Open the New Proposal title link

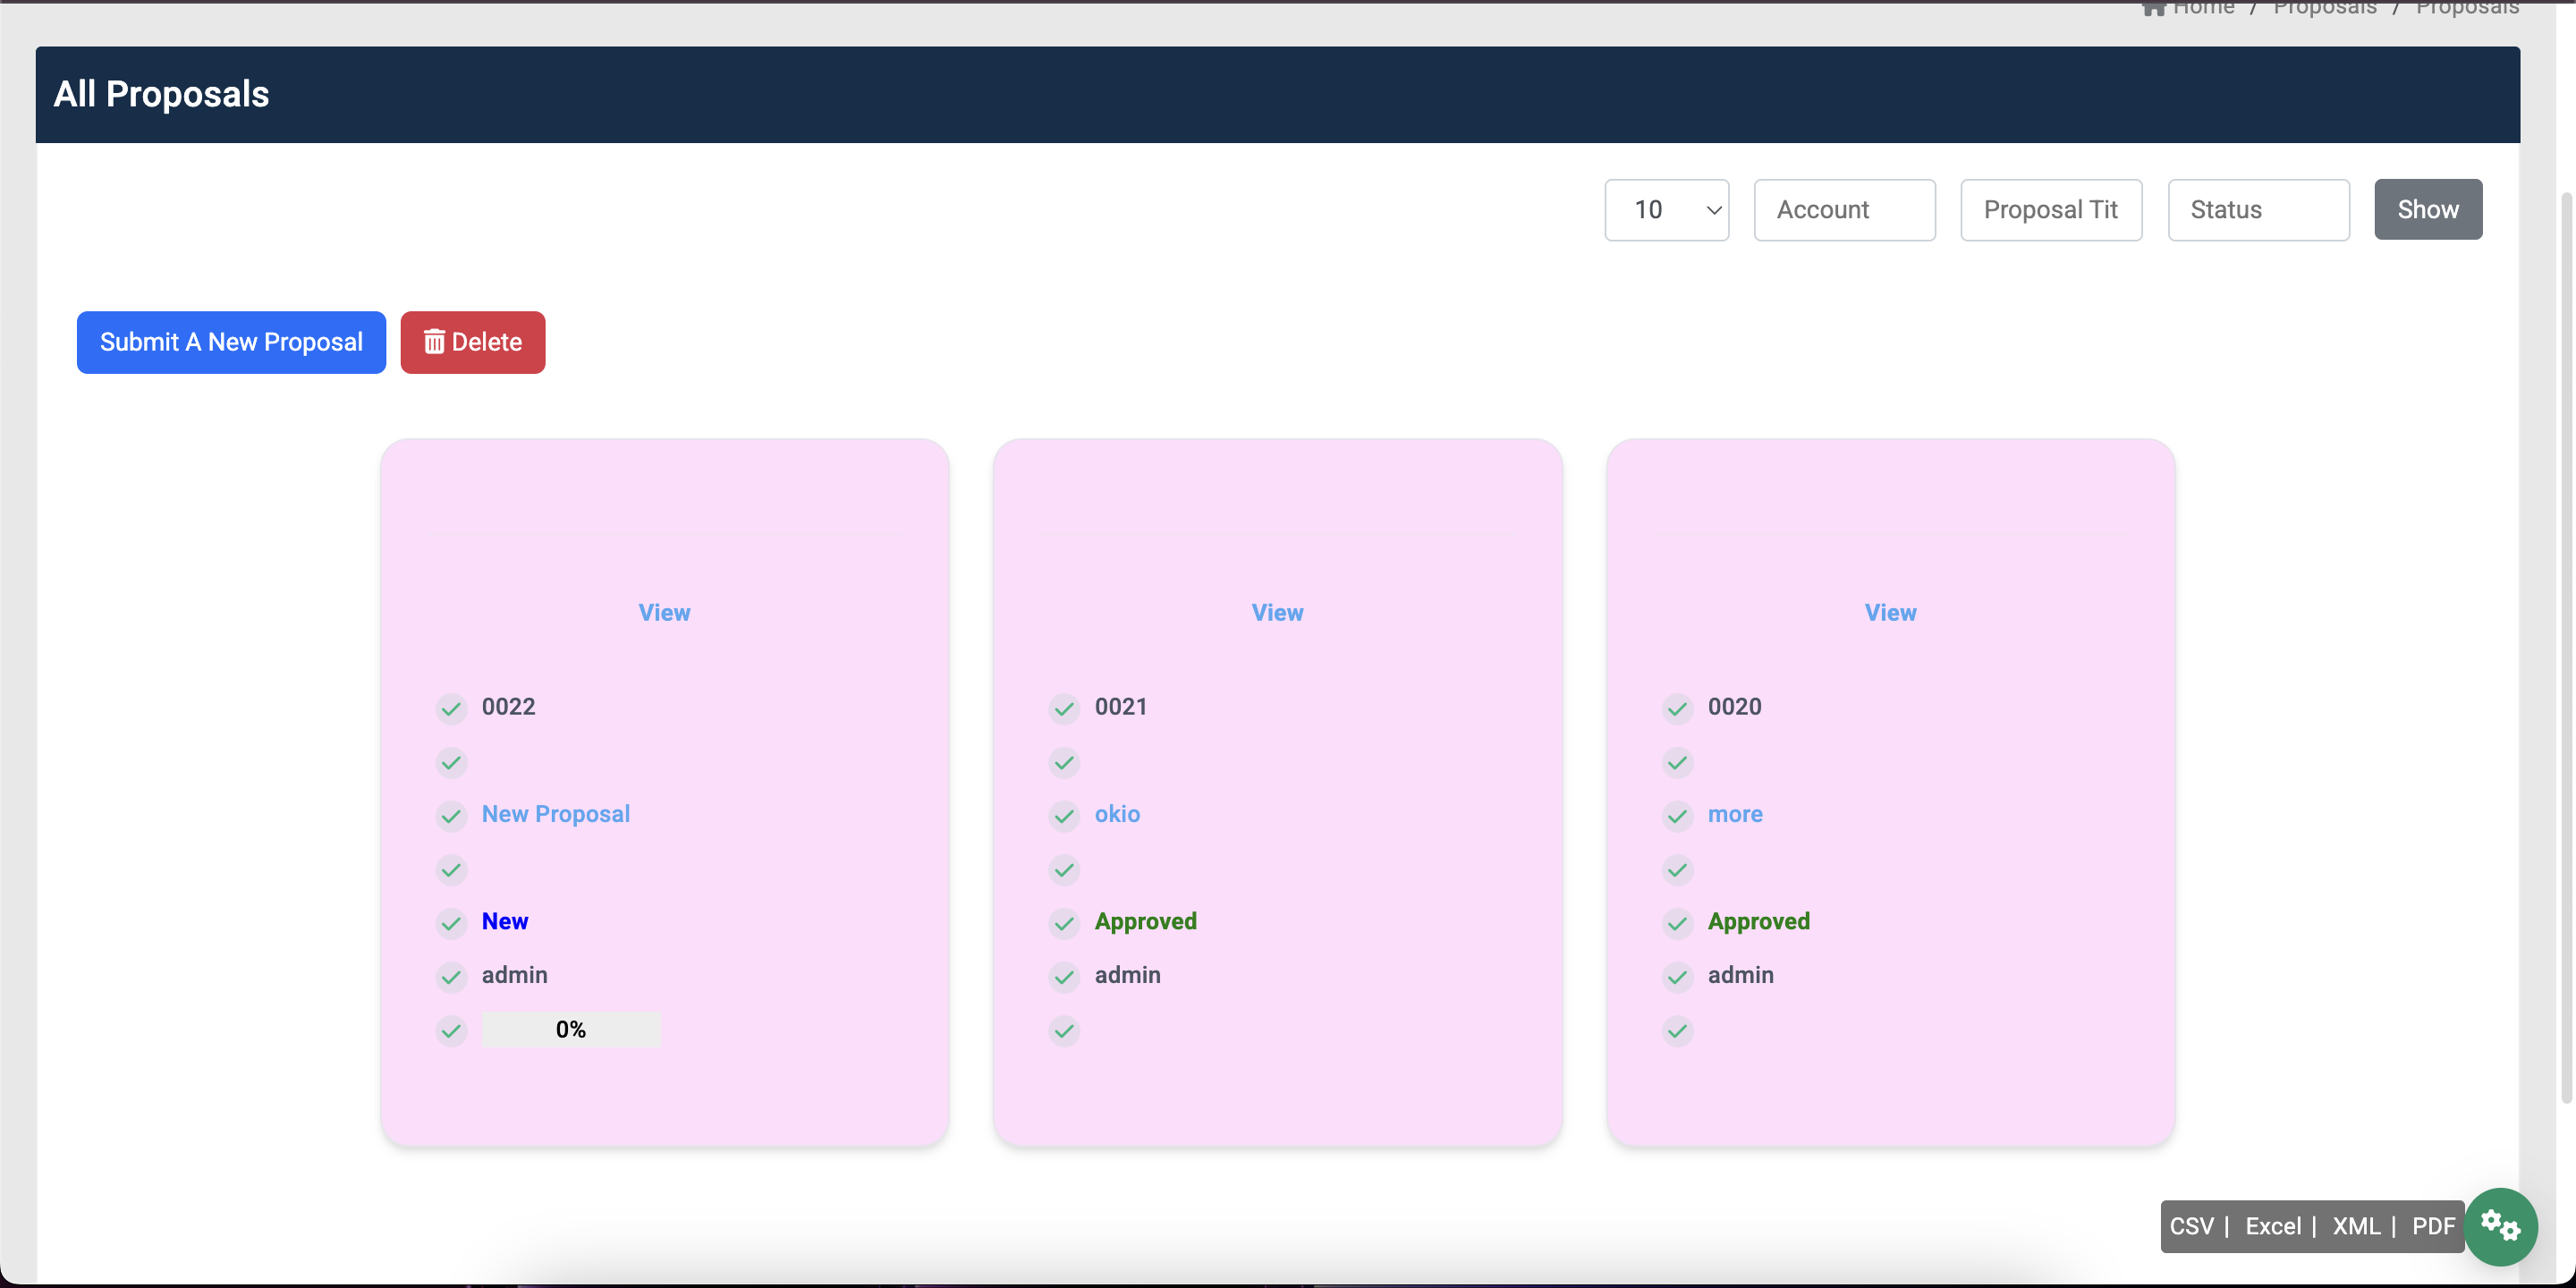click(x=556, y=814)
